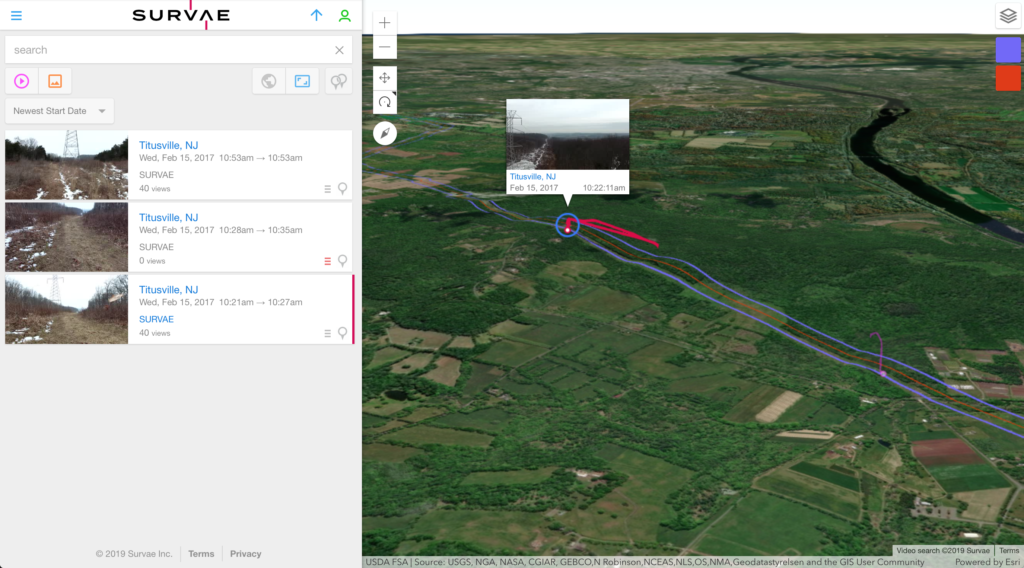
Task: Expand details list icon for 10:28am video
Action: click(327, 261)
